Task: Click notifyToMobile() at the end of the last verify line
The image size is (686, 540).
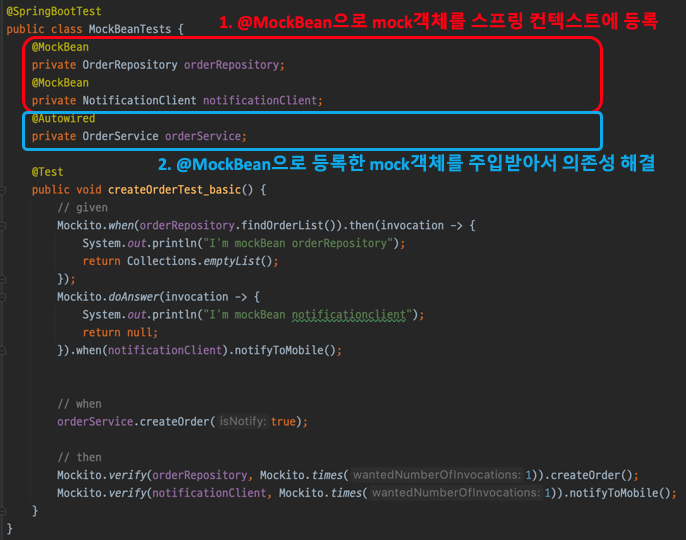Action: 620,493
